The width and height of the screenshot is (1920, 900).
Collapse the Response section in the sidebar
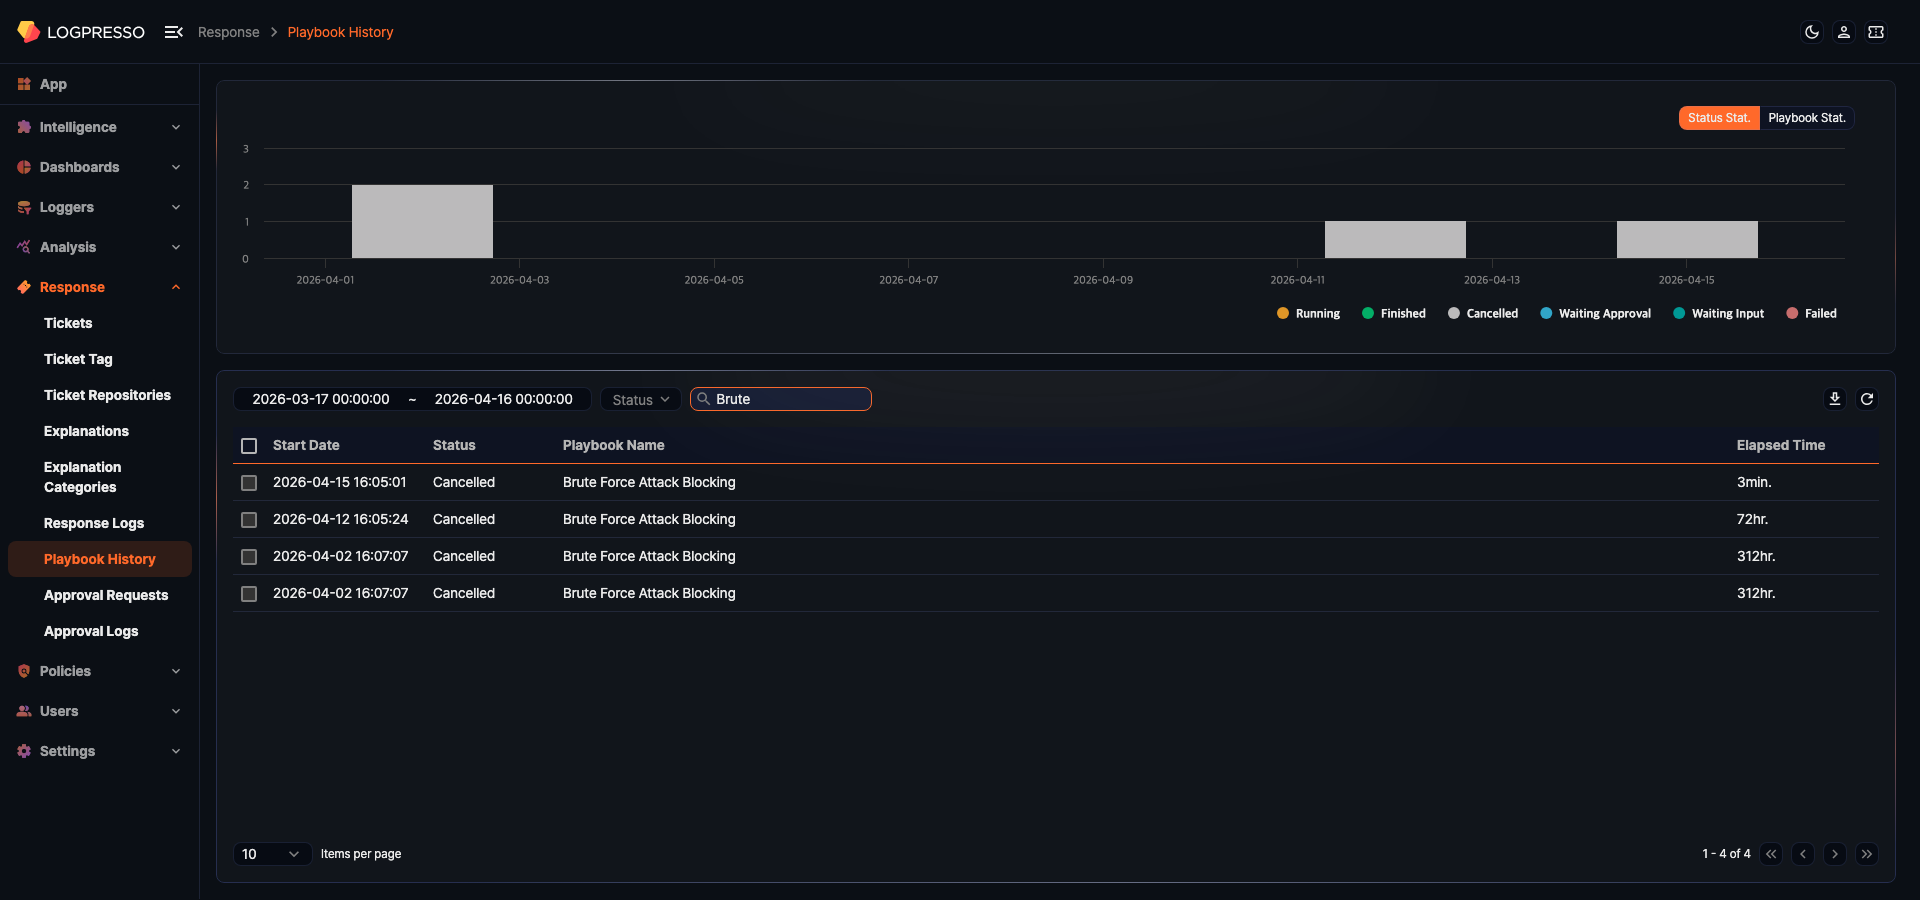click(176, 287)
